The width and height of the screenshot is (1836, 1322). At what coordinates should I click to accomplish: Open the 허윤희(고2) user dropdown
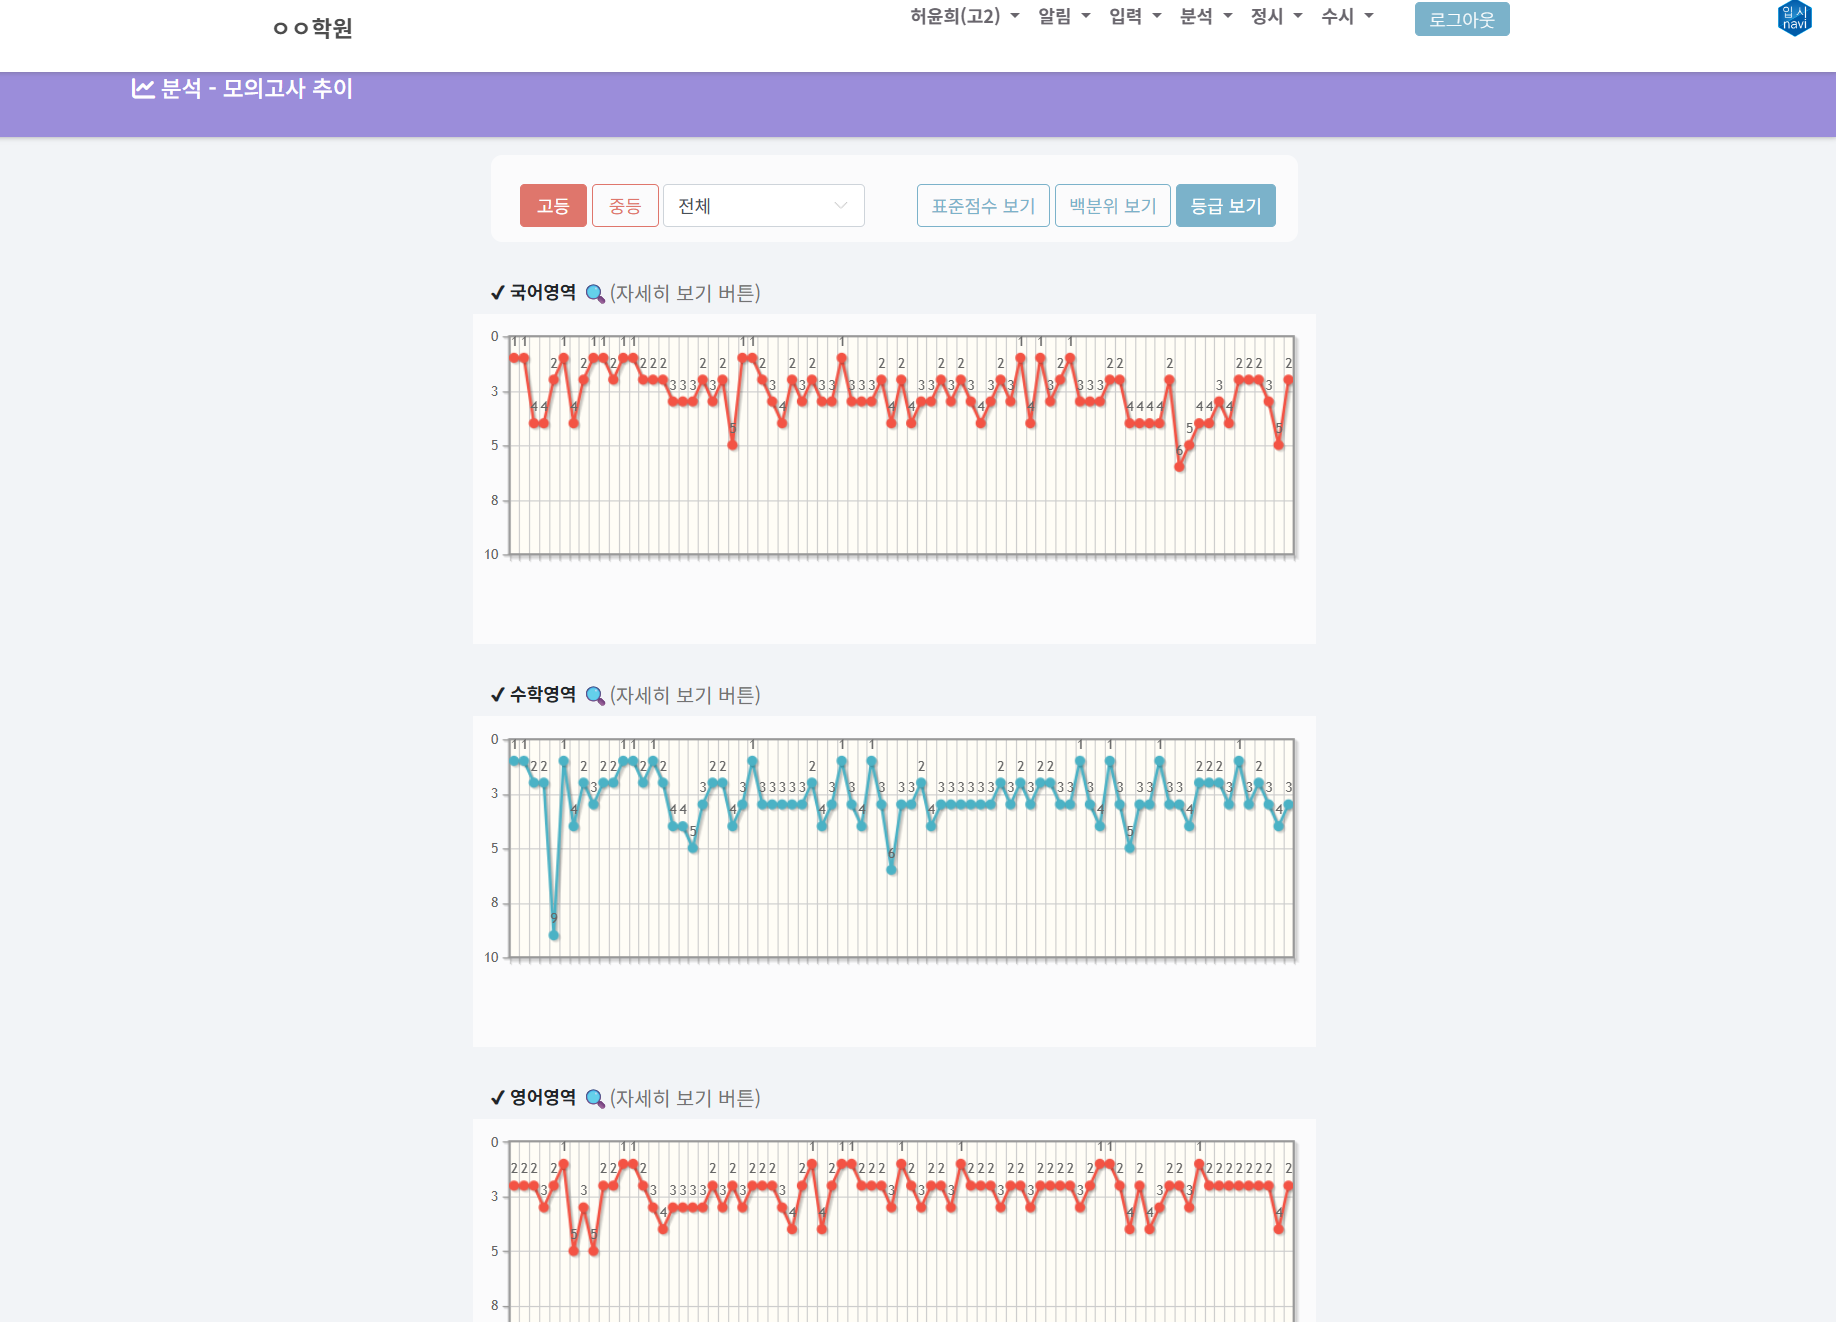pyautogui.click(x=964, y=17)
